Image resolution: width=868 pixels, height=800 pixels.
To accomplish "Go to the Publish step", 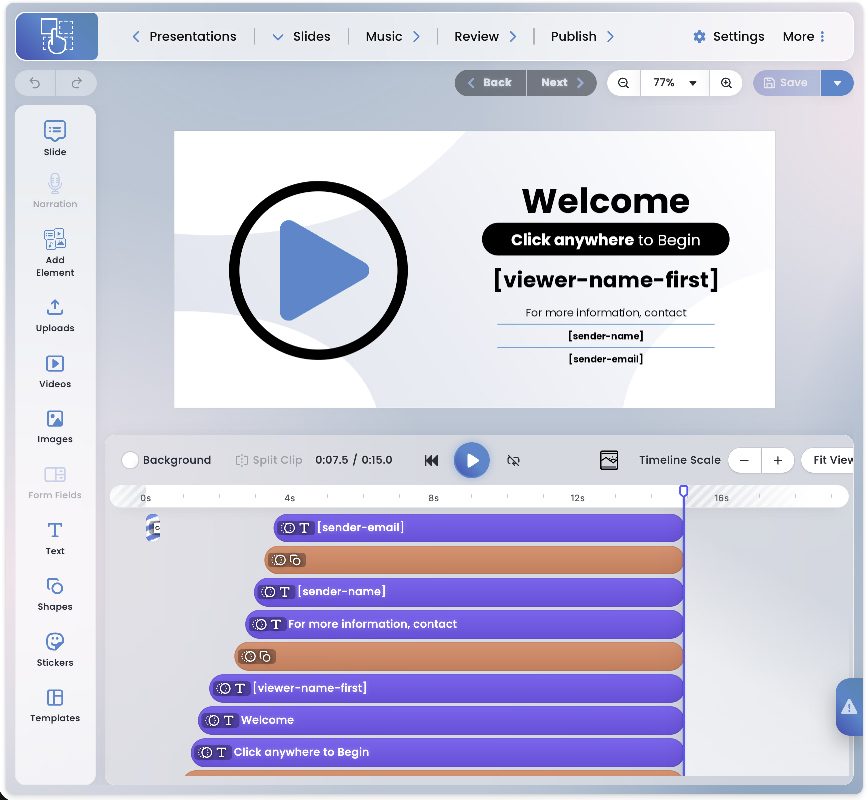I will tap(582, 37).
